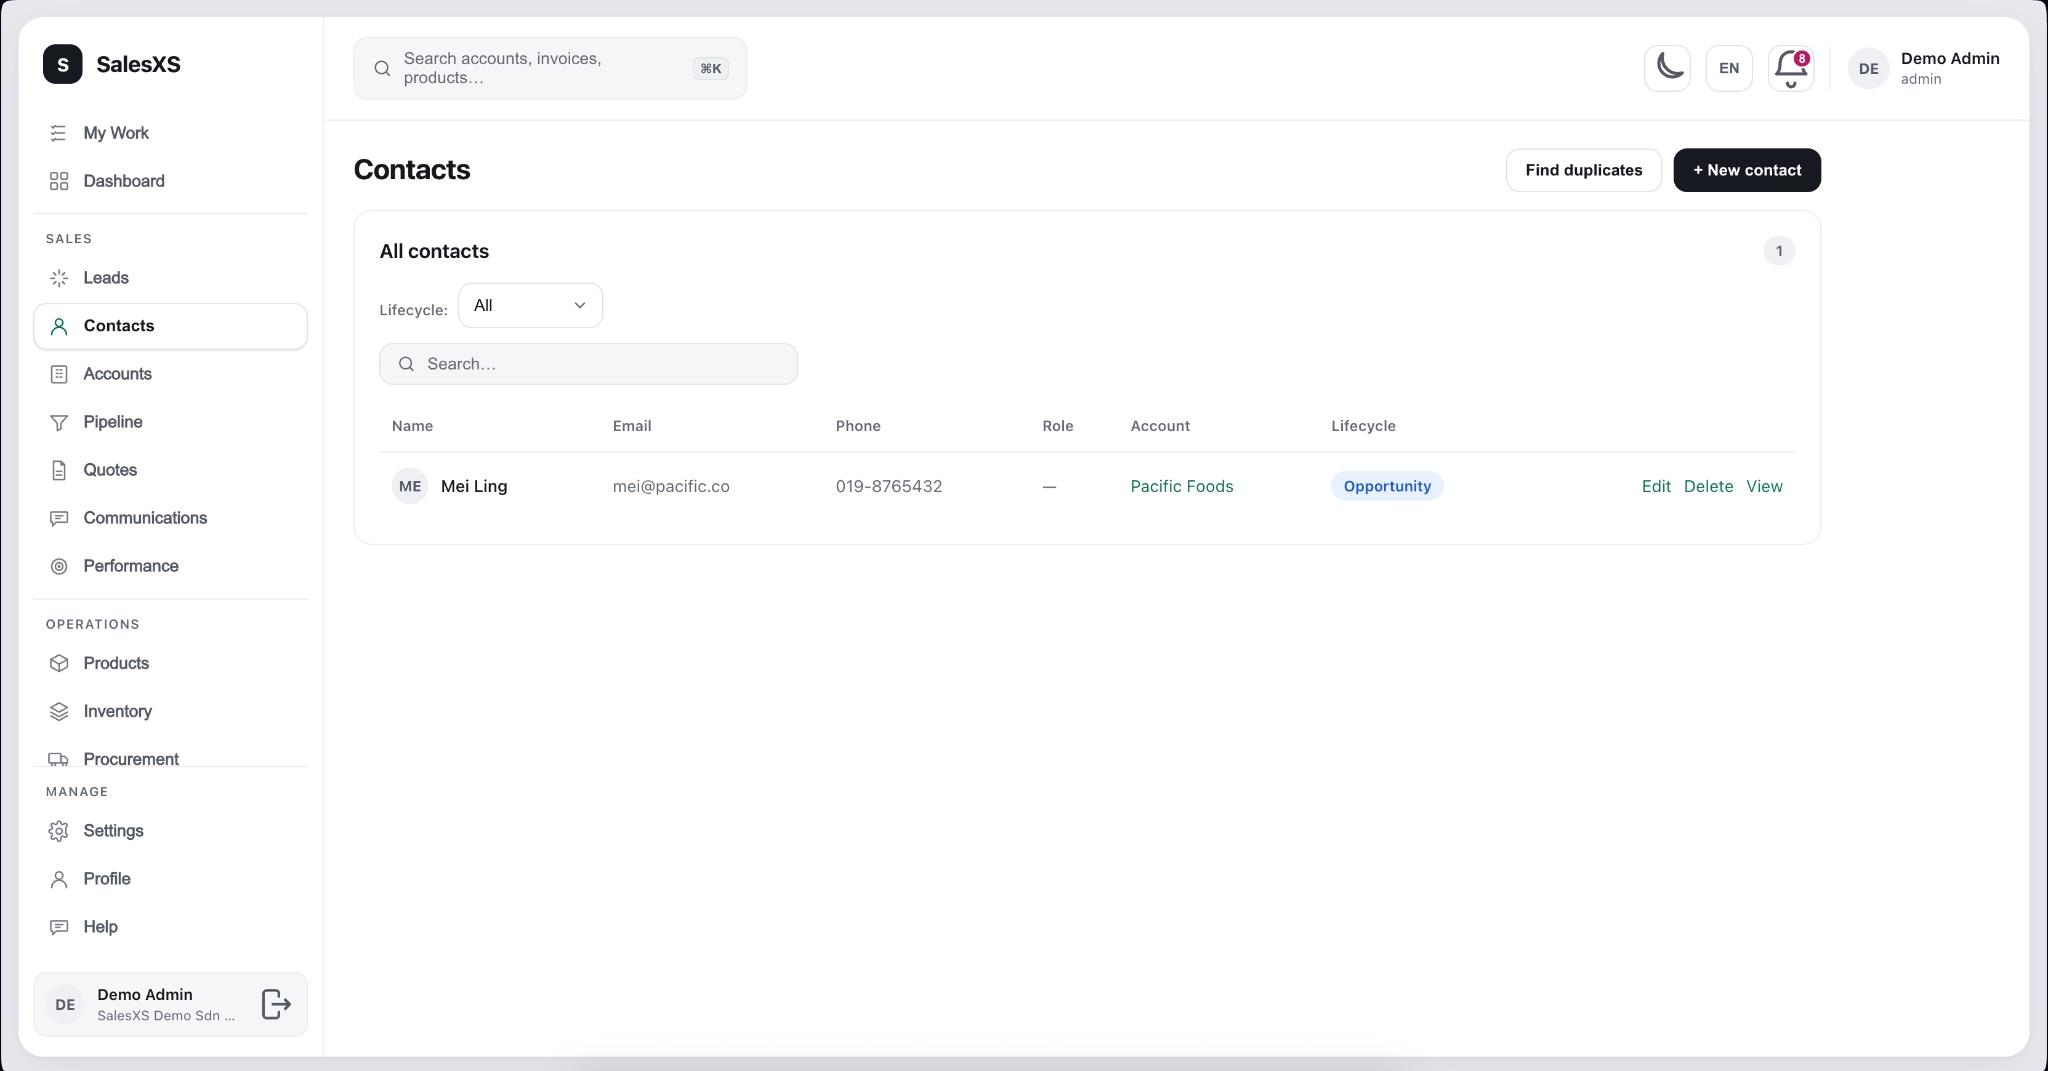Click the Quotes document icon
2048x1071 pixels.
[x=59, y=470]
